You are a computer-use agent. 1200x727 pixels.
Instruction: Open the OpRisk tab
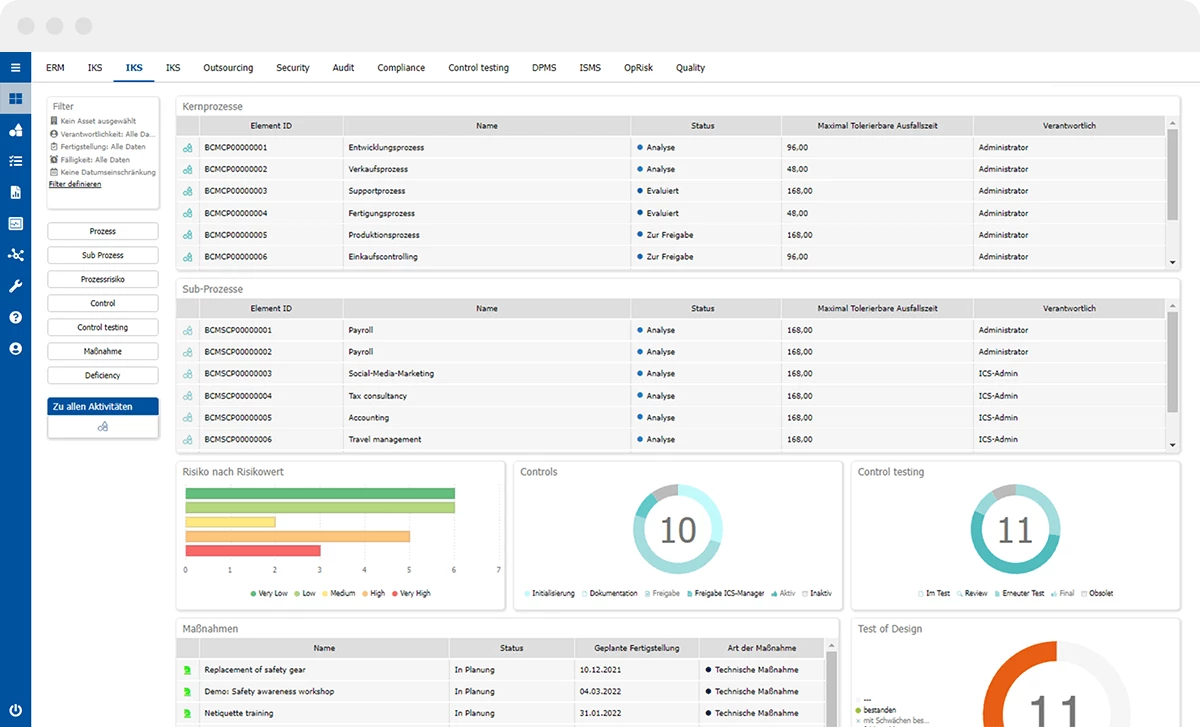[638, 68]
